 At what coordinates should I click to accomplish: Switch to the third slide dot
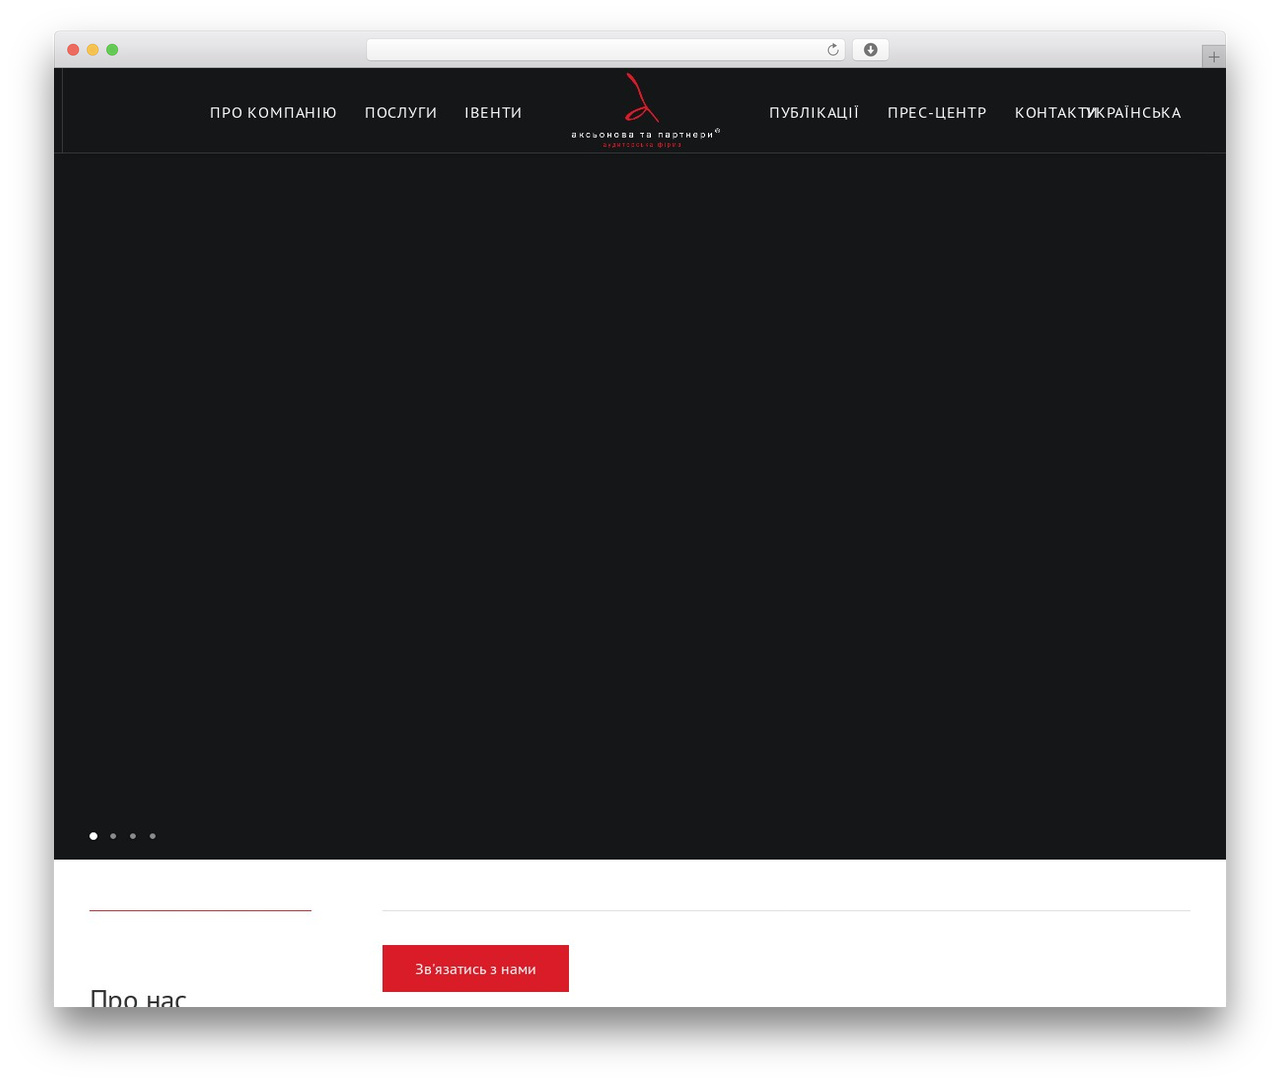pyautogui.click(x=133, y=836)
